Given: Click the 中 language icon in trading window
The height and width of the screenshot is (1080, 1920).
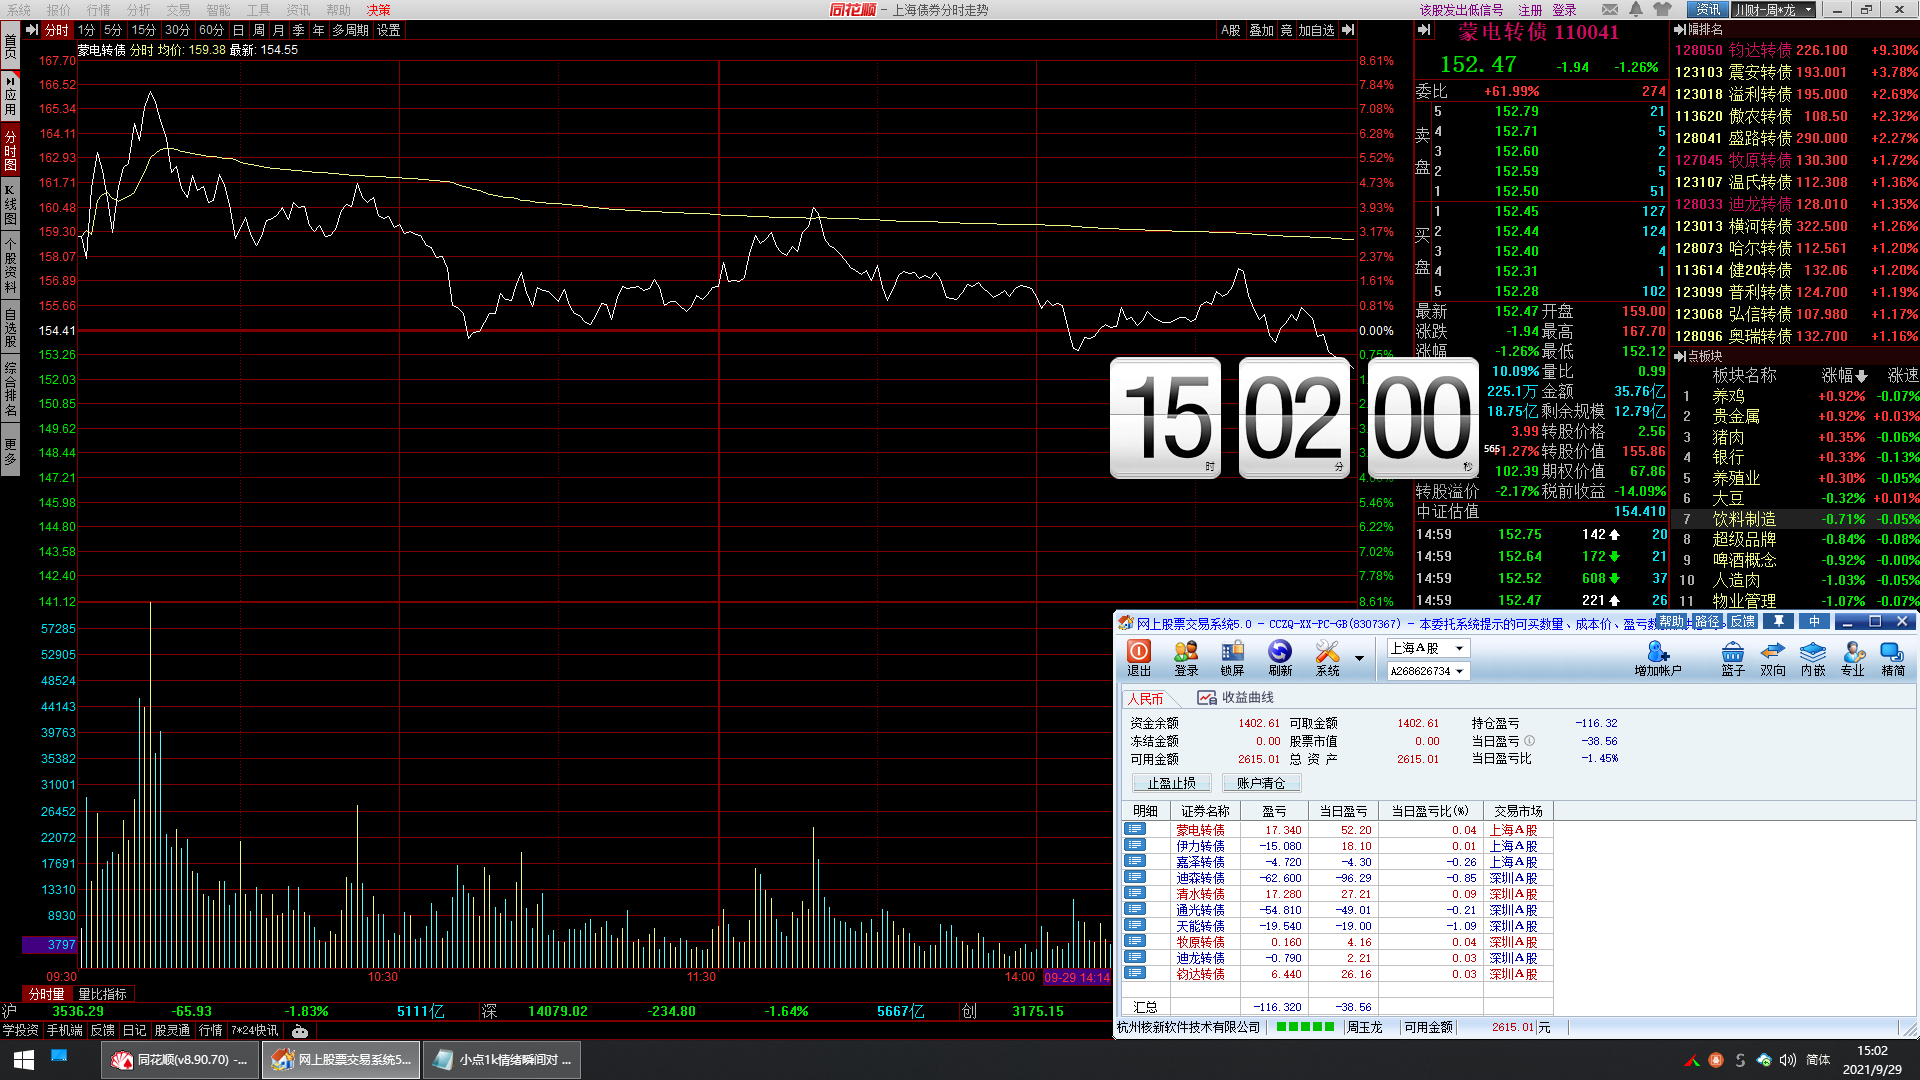Looking at the screenshot, I should pos(1814,622).
